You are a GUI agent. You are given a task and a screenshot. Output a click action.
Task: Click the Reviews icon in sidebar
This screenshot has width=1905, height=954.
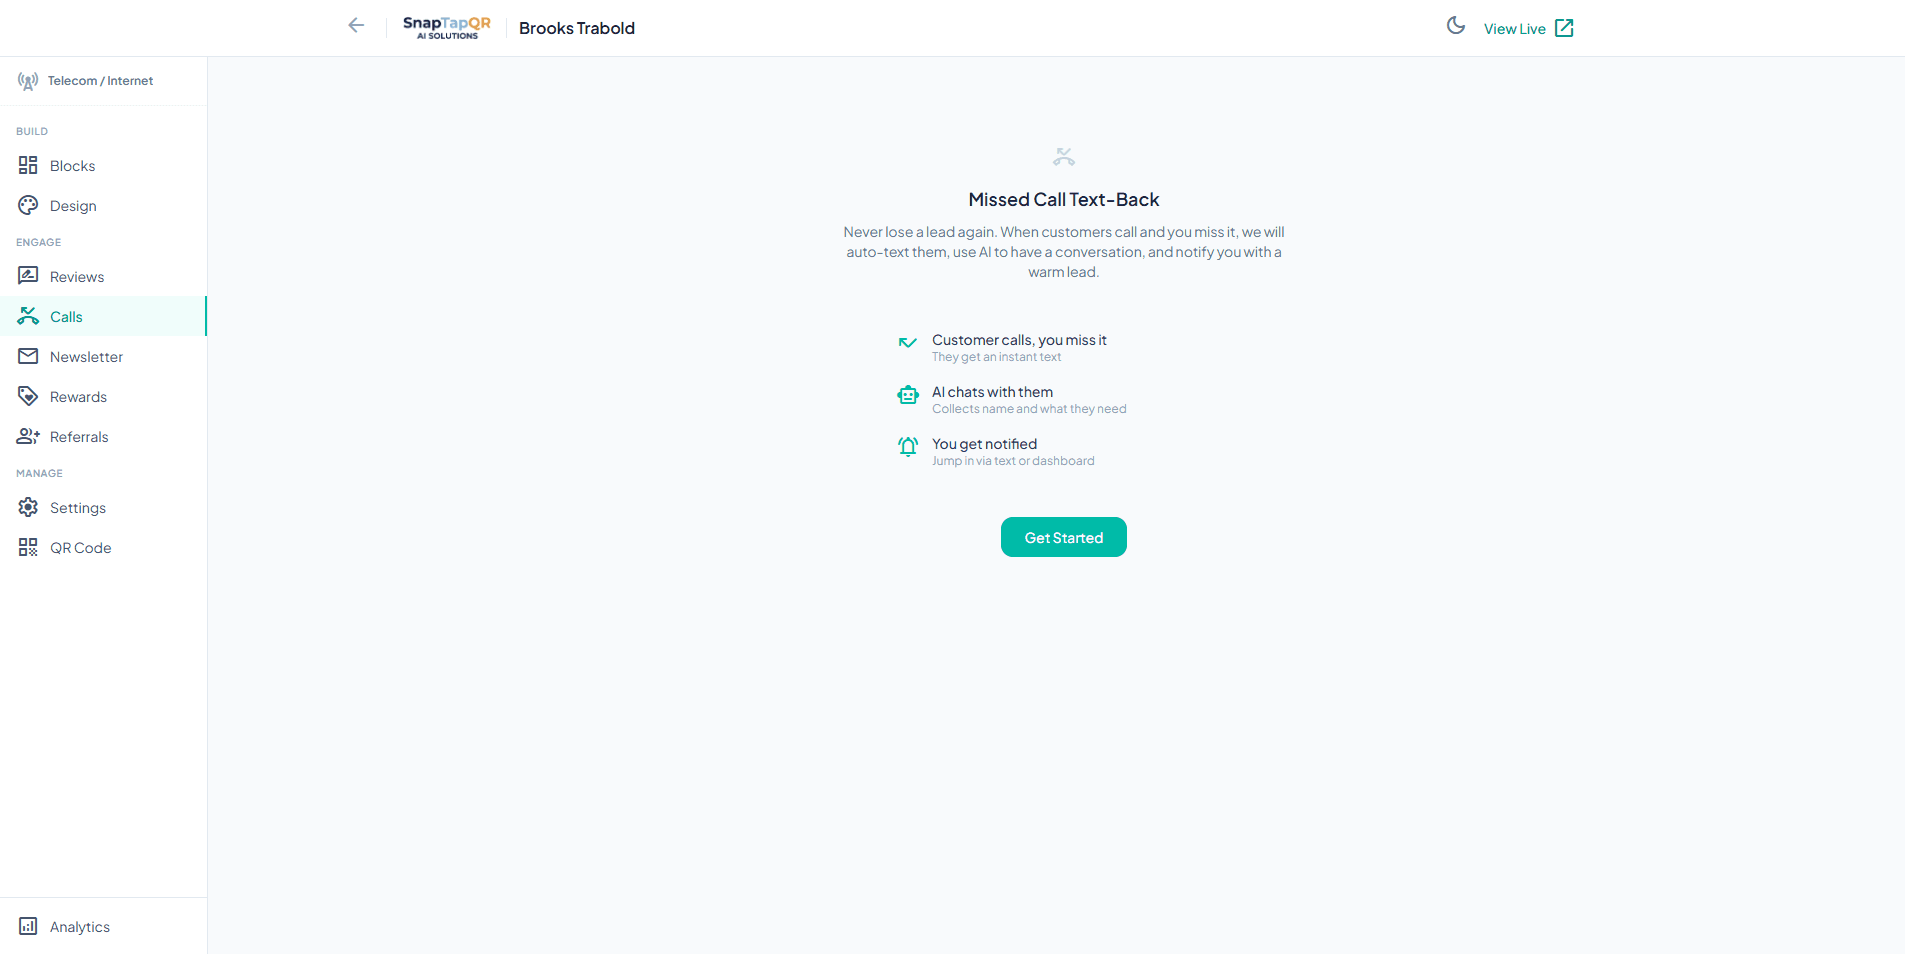28,276
